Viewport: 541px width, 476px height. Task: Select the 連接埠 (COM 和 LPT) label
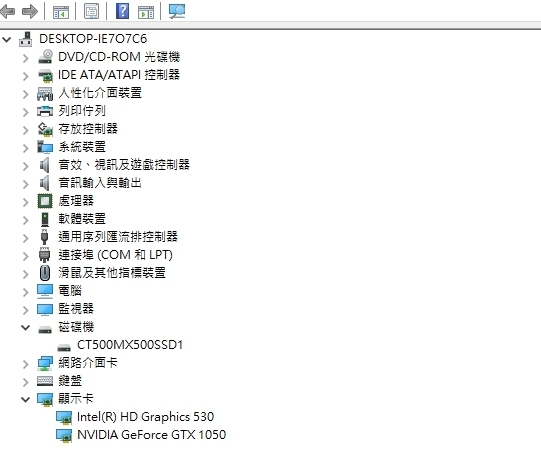(x=115, y=255)
